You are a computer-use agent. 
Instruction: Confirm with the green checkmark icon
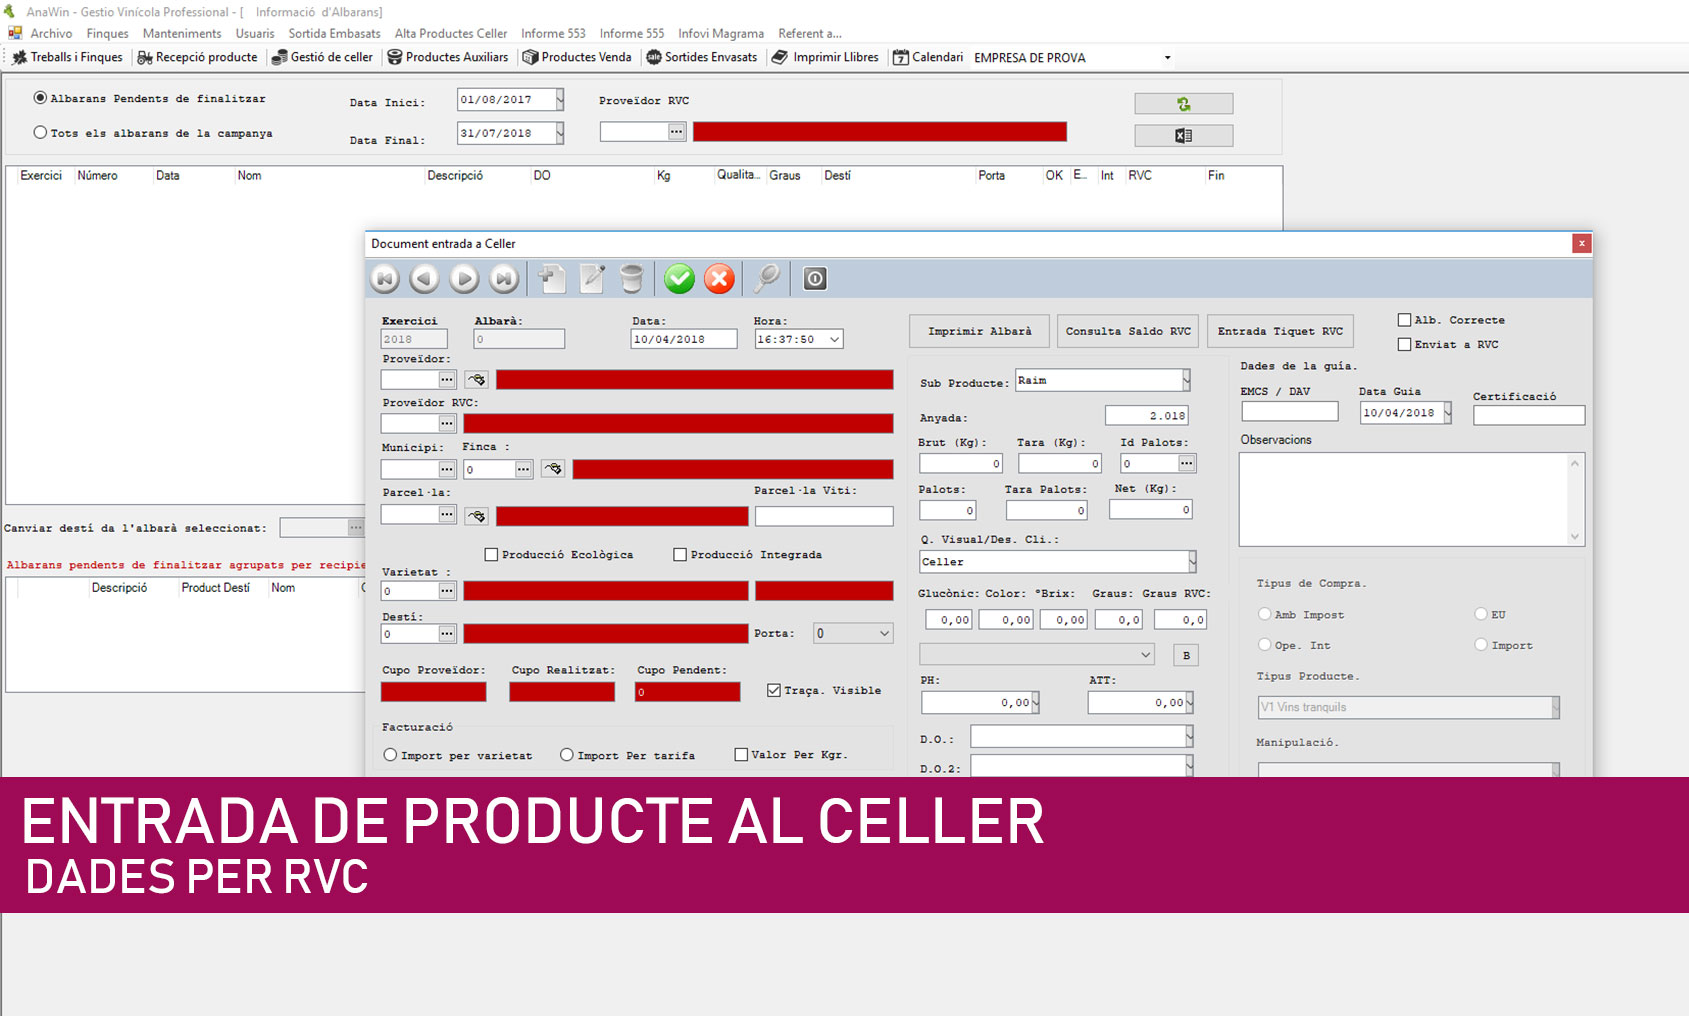coord(679,279)
